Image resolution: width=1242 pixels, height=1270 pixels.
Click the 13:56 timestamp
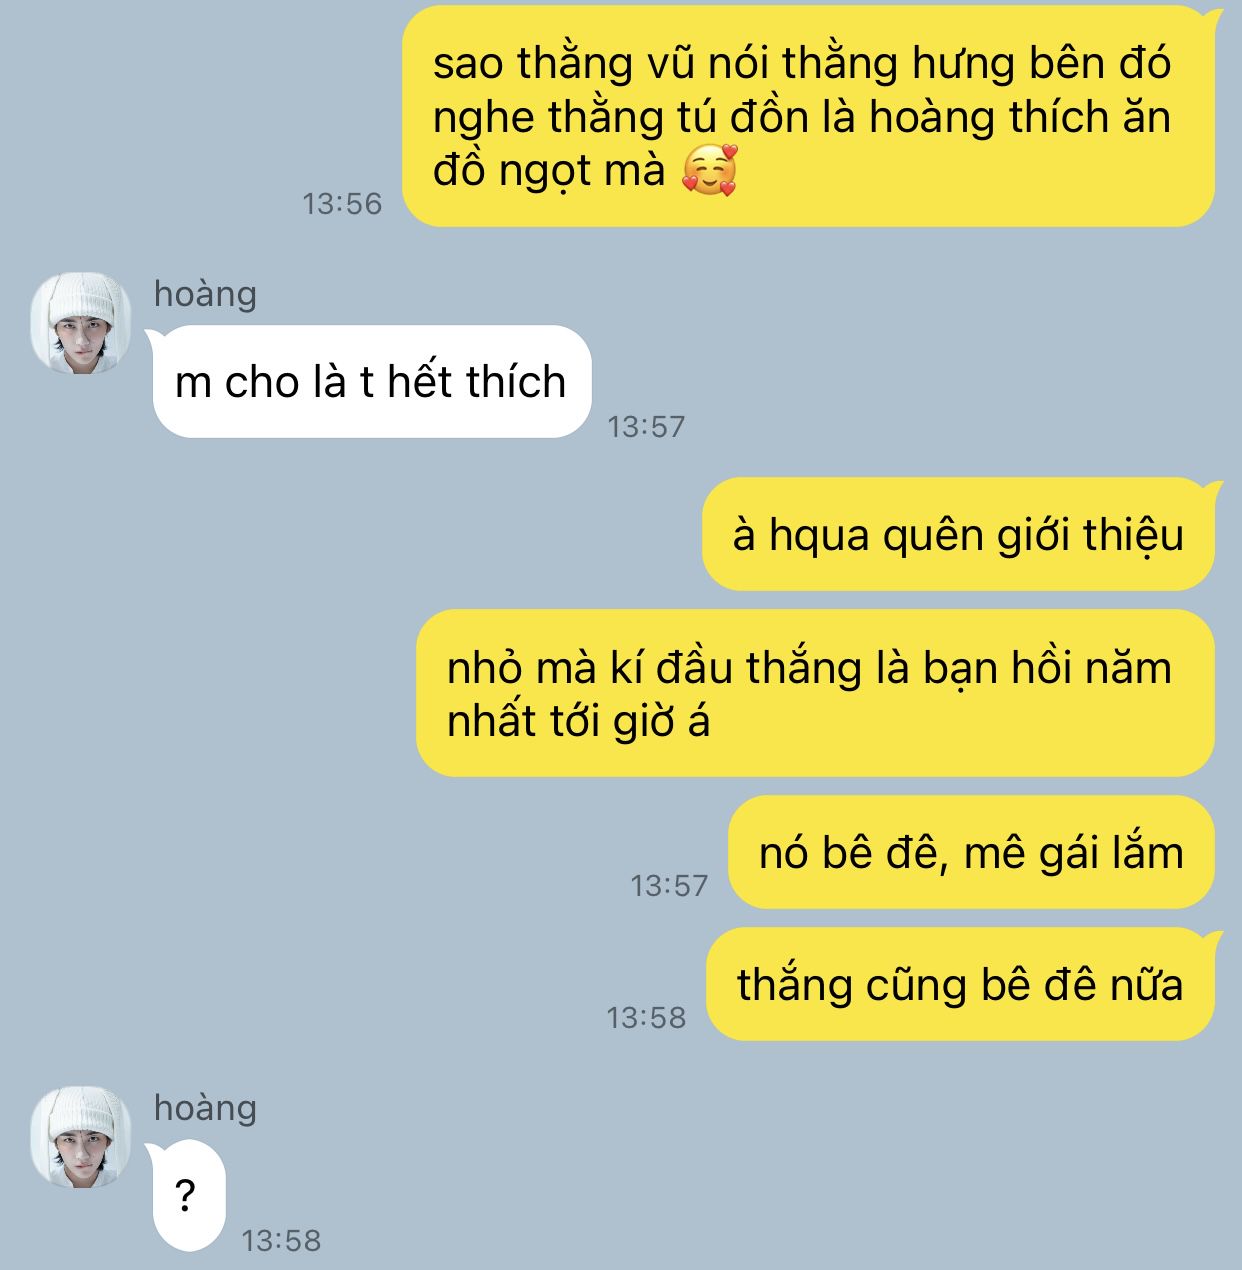coord(342,204)
